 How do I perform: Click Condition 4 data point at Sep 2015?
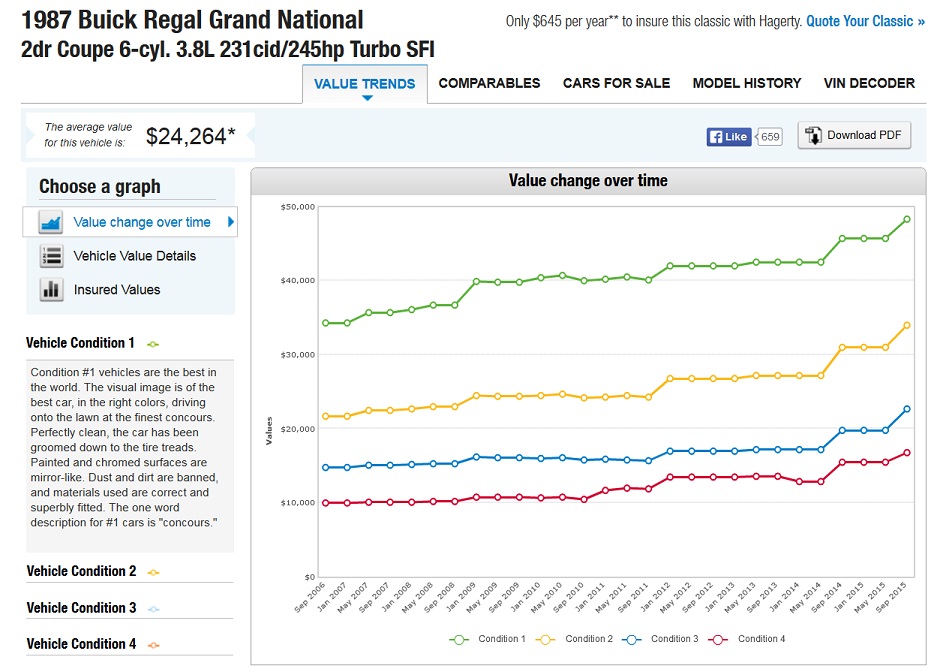click(x=907, y=453)
